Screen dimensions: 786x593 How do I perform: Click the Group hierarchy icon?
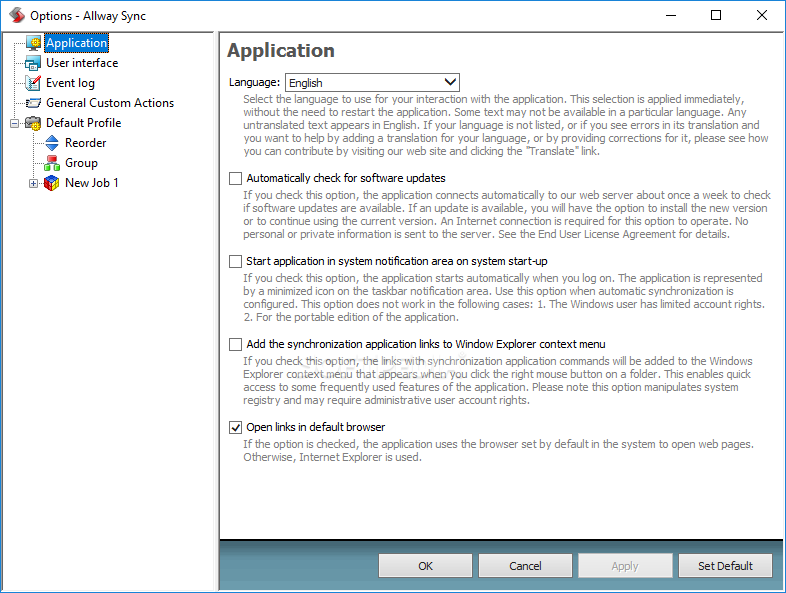[52, 163]
